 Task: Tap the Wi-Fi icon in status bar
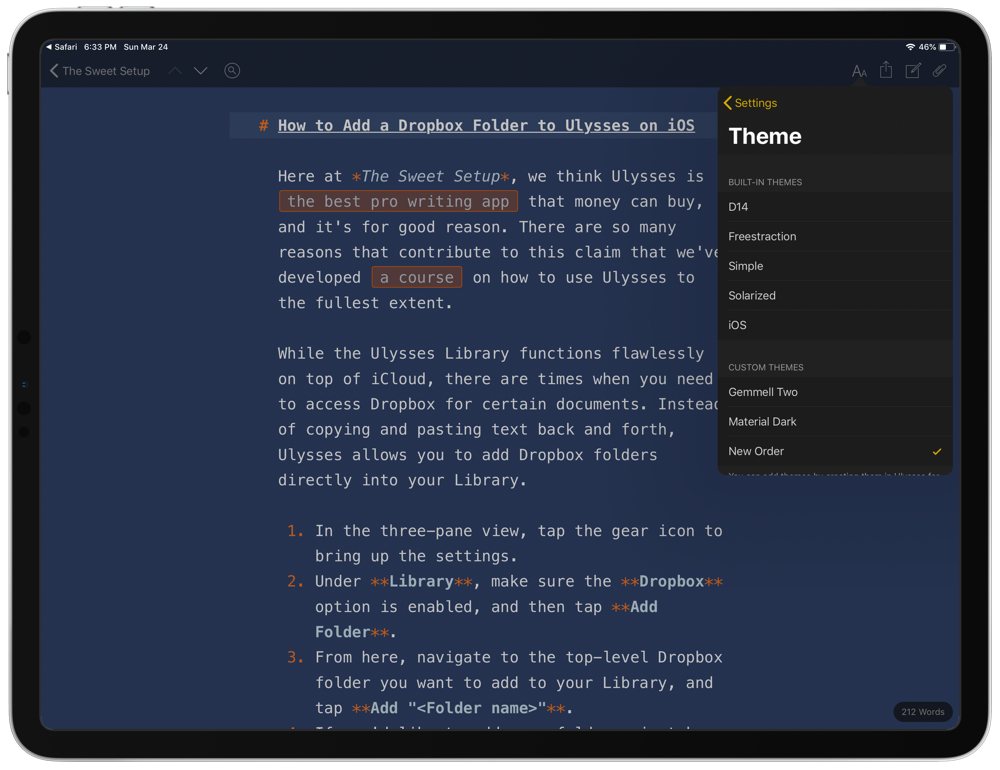pos(910,47)
